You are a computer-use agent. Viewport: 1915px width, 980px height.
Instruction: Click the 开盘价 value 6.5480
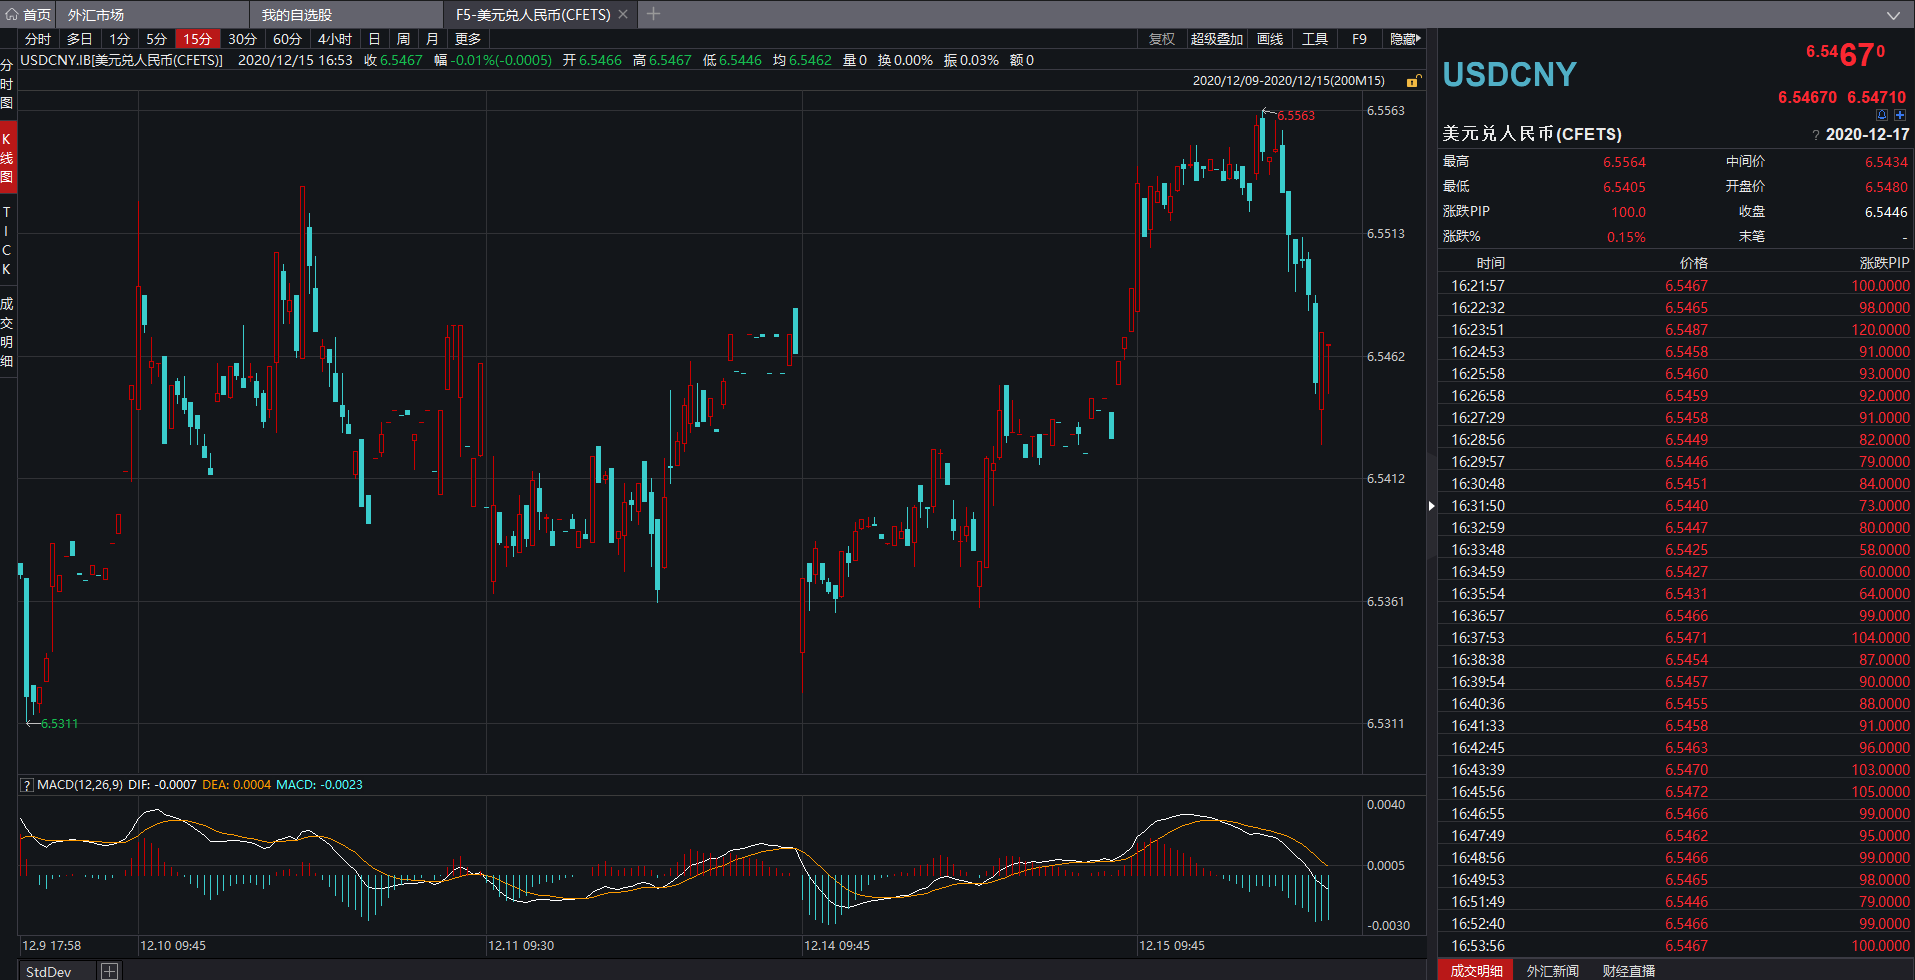1886,187
